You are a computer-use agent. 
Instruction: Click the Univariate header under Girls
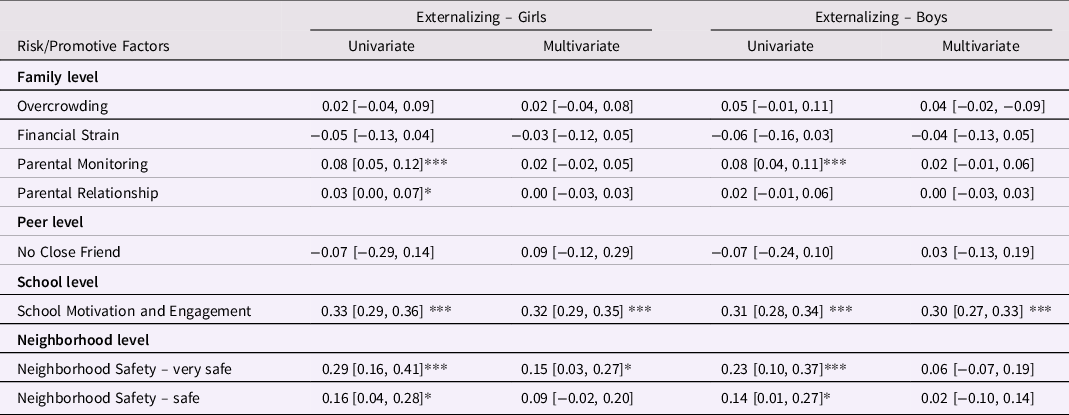(x=381, y=46)
